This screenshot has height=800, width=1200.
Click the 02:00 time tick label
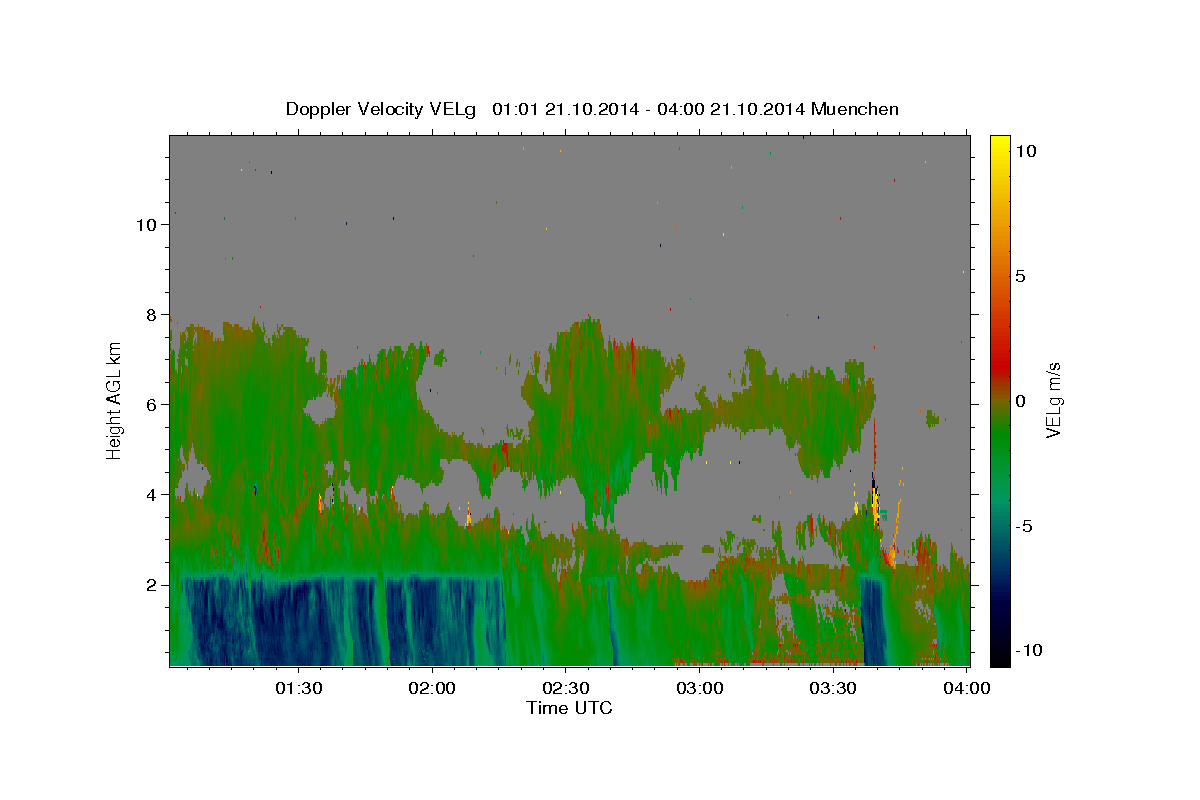click(x=433, y=688)
